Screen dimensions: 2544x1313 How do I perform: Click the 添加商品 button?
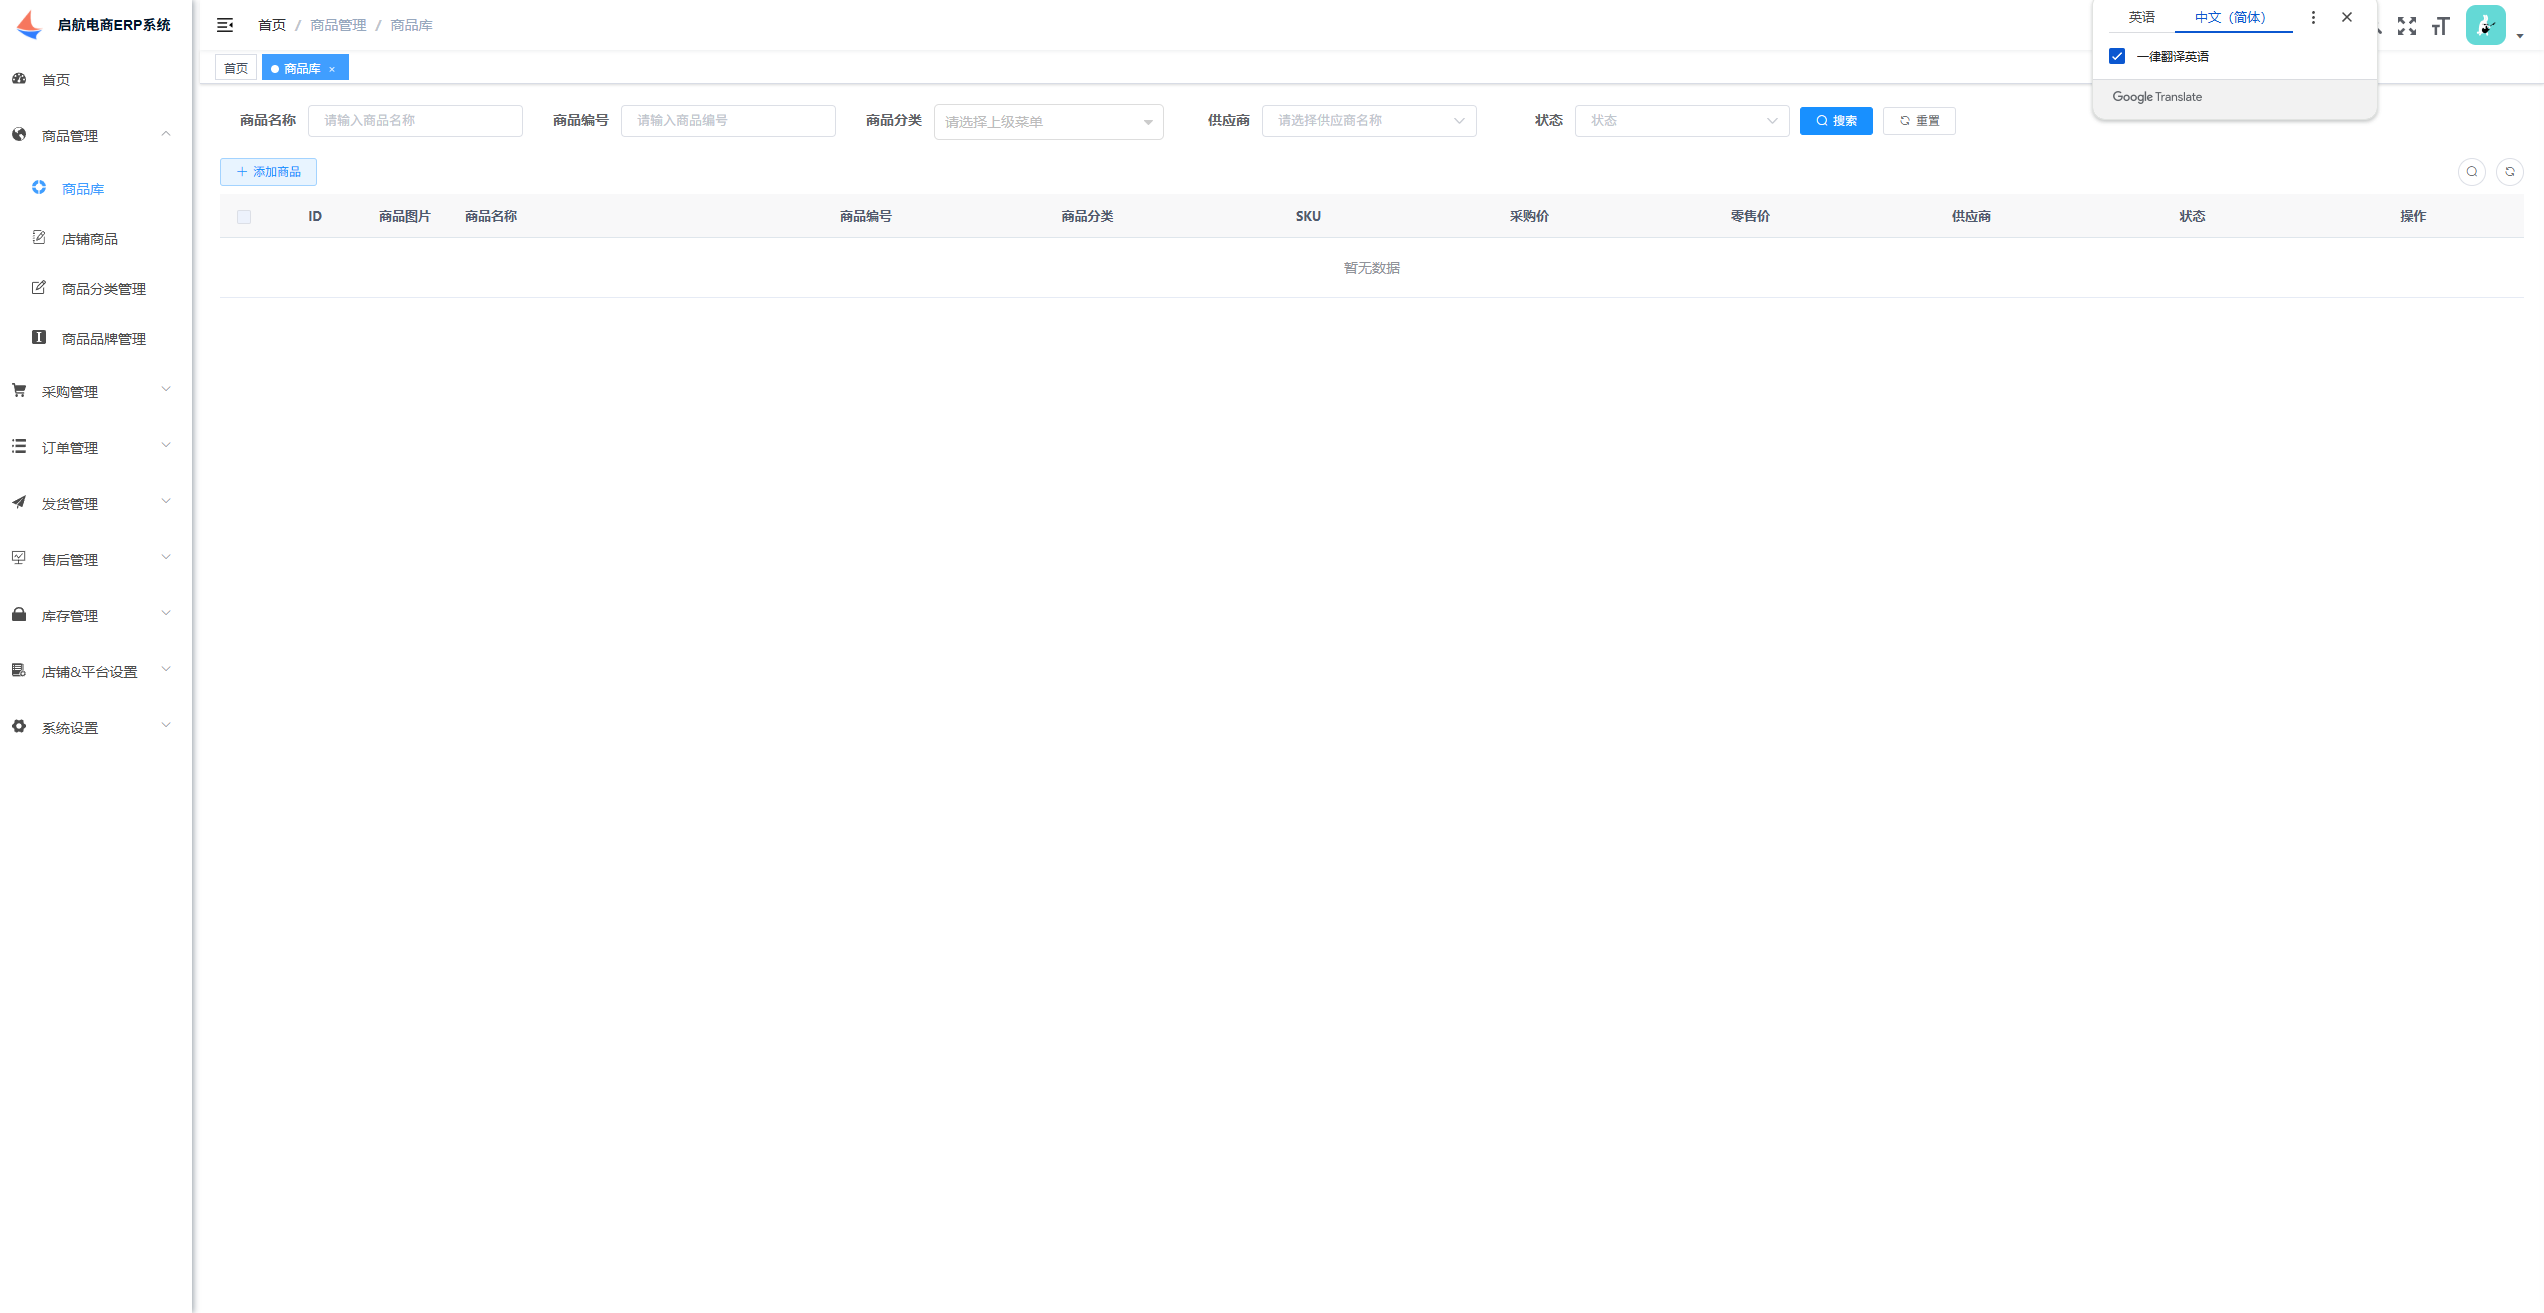coord(268,172)
